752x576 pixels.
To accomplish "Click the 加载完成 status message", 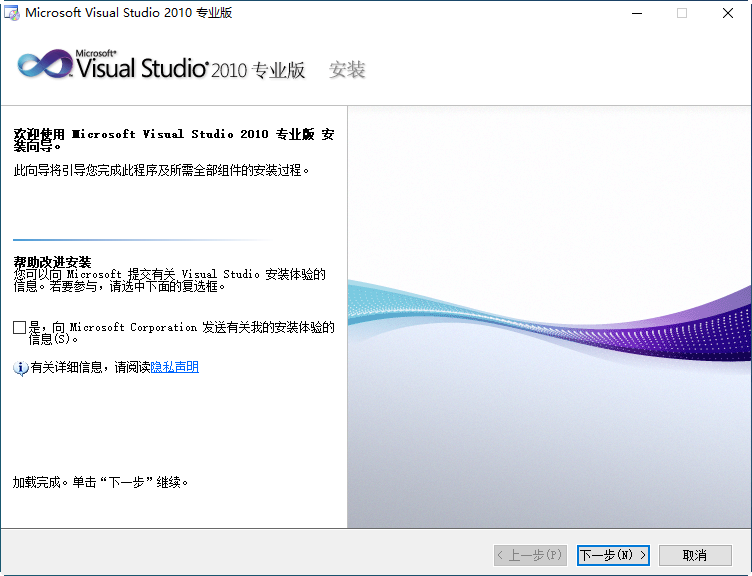I will (x=101, y=482).
